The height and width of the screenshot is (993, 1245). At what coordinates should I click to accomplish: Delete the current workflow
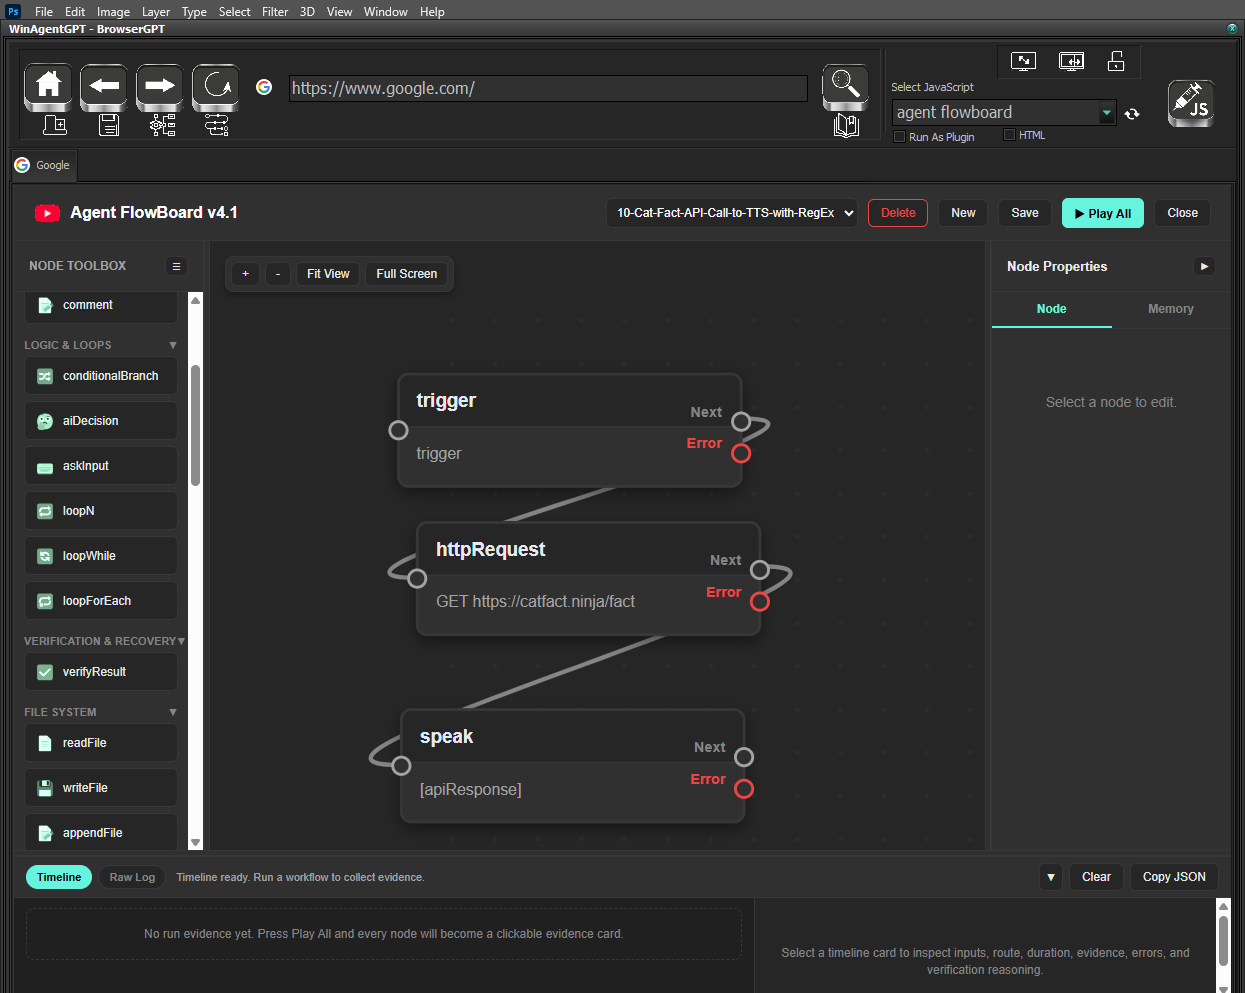[898, 213]
